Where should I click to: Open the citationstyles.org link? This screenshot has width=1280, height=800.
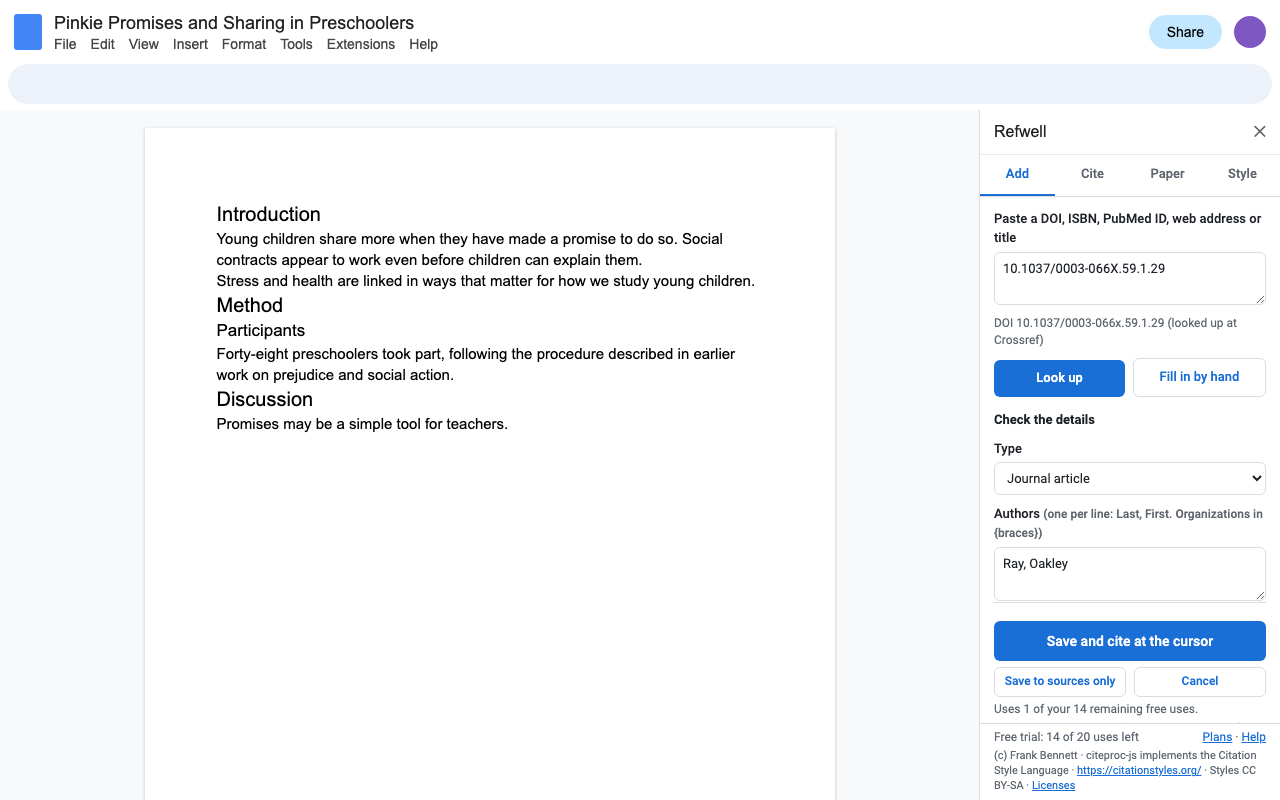[x=1139, y=770]
